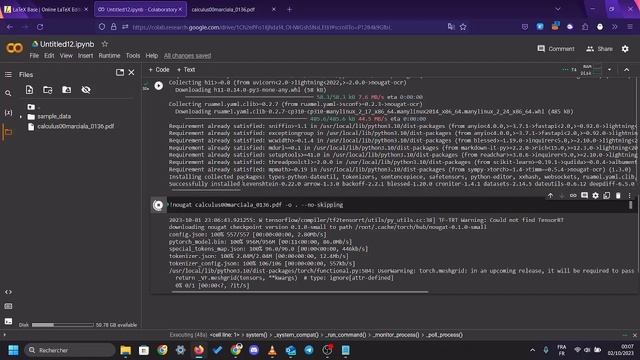Open a new browser tab
Screen dimensions: 640x360
289,9
